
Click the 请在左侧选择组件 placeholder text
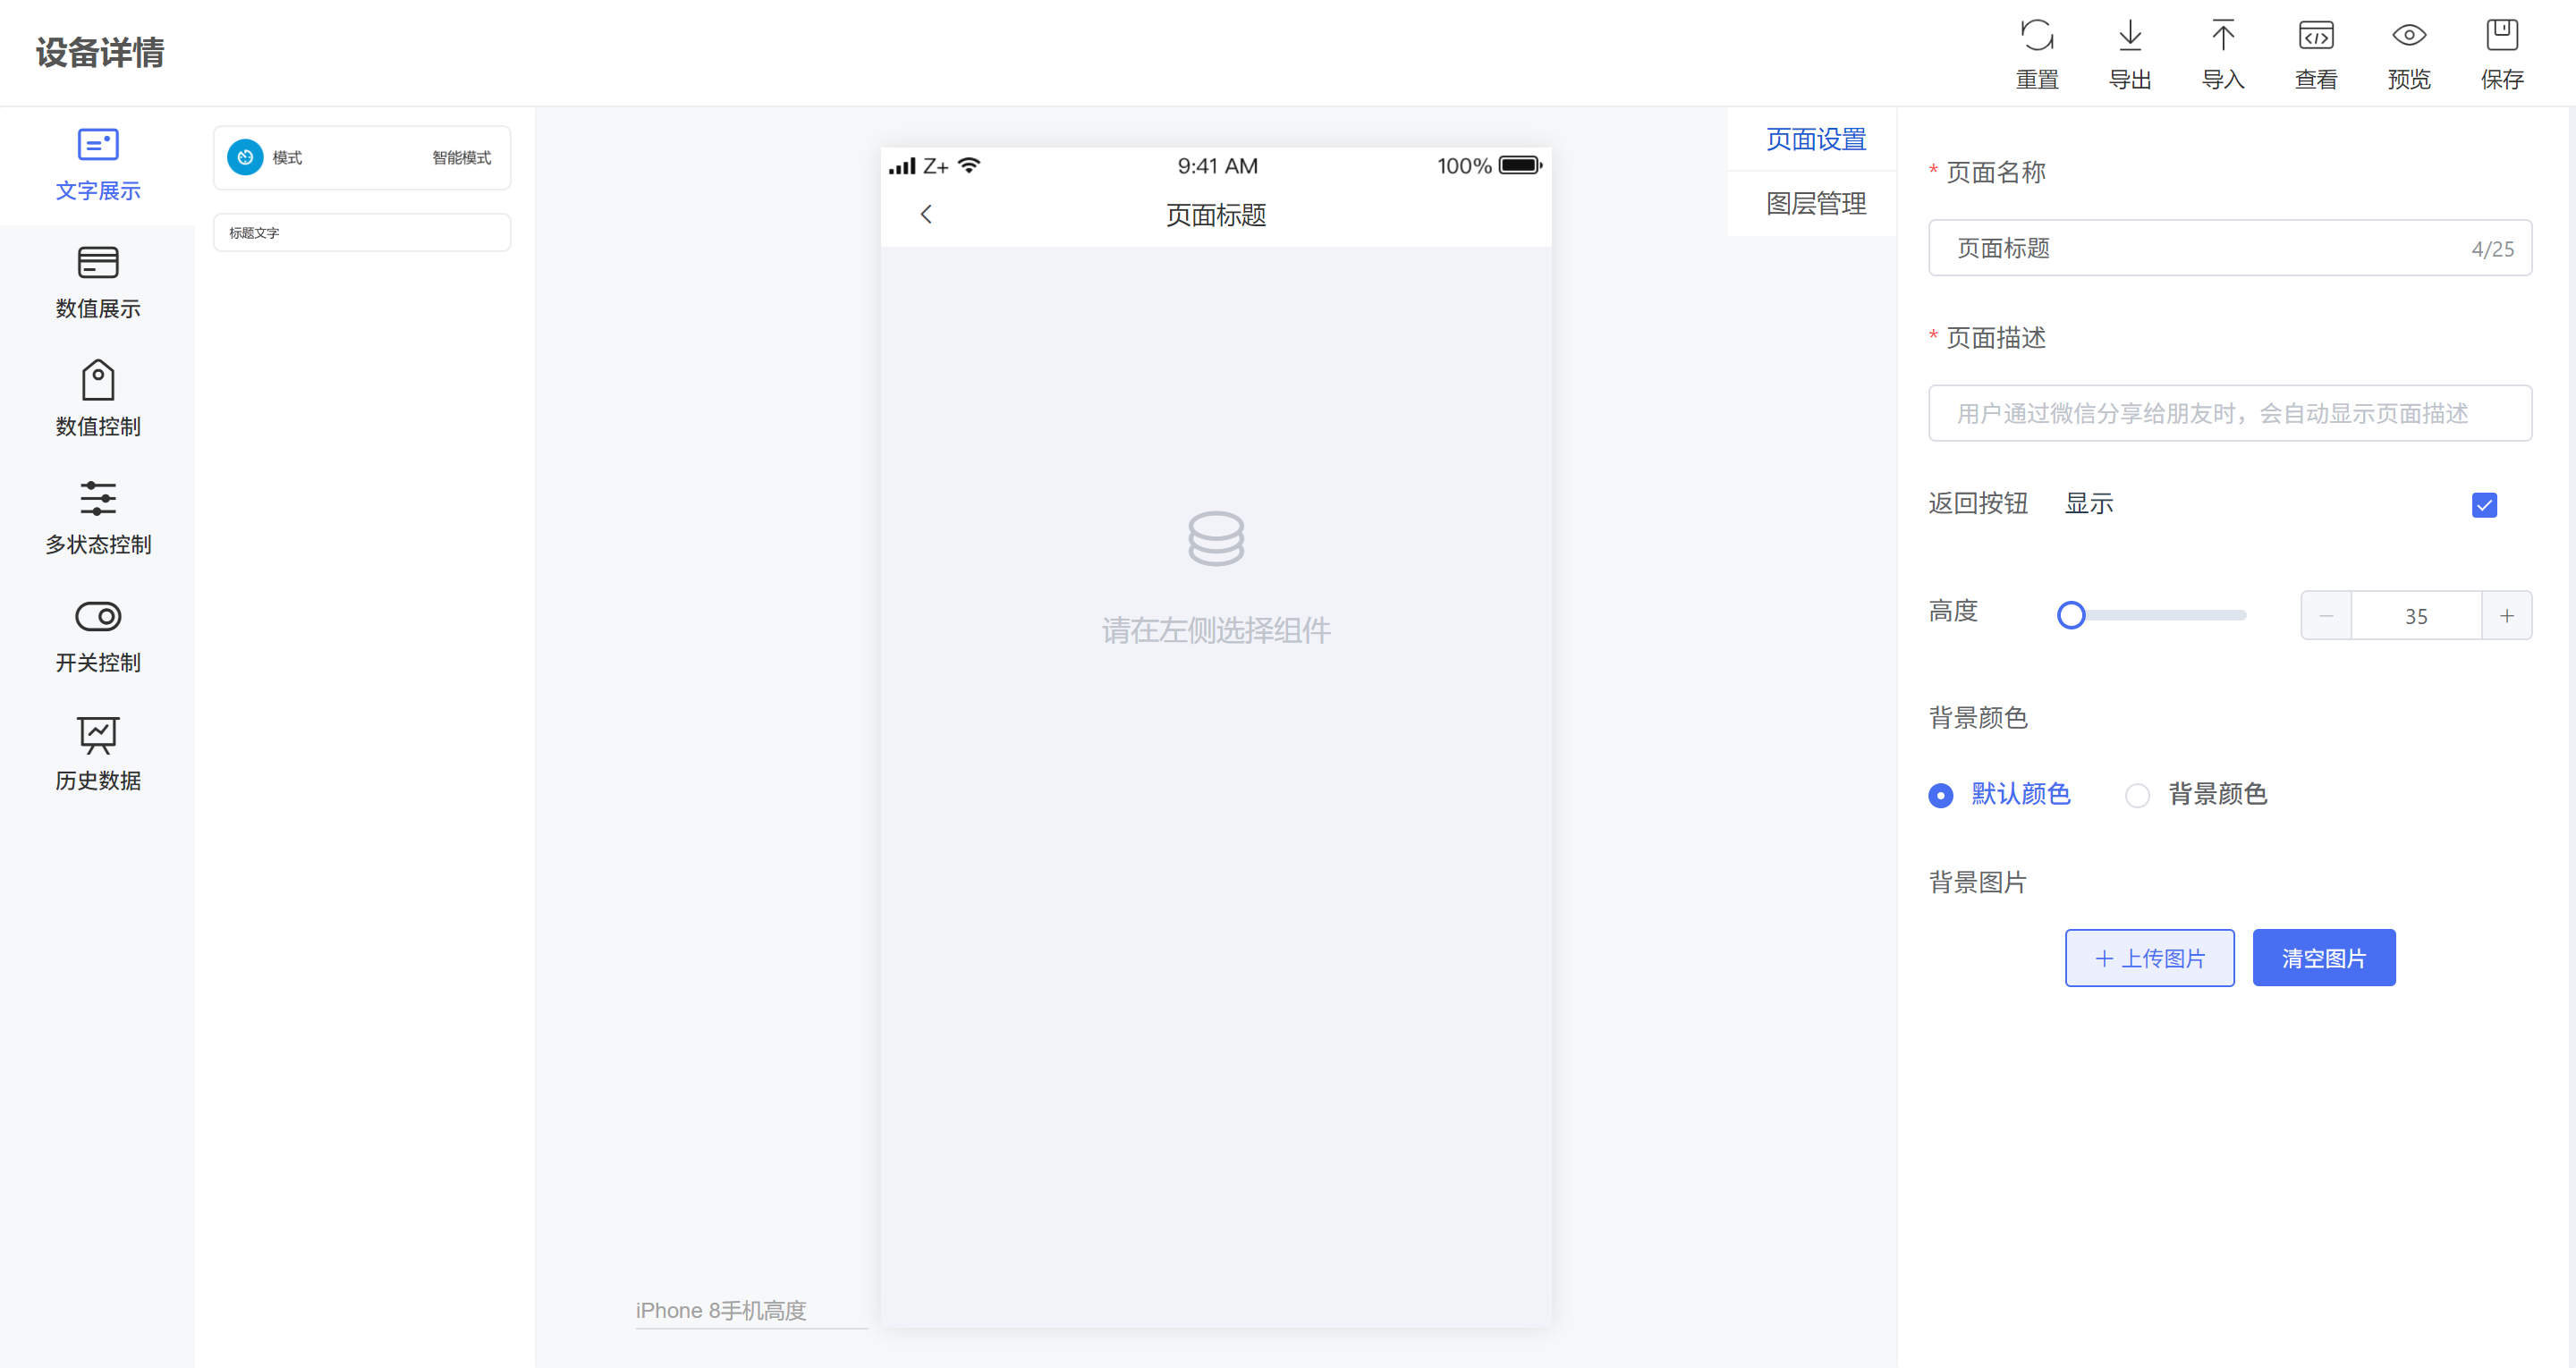pos(1216,630)
